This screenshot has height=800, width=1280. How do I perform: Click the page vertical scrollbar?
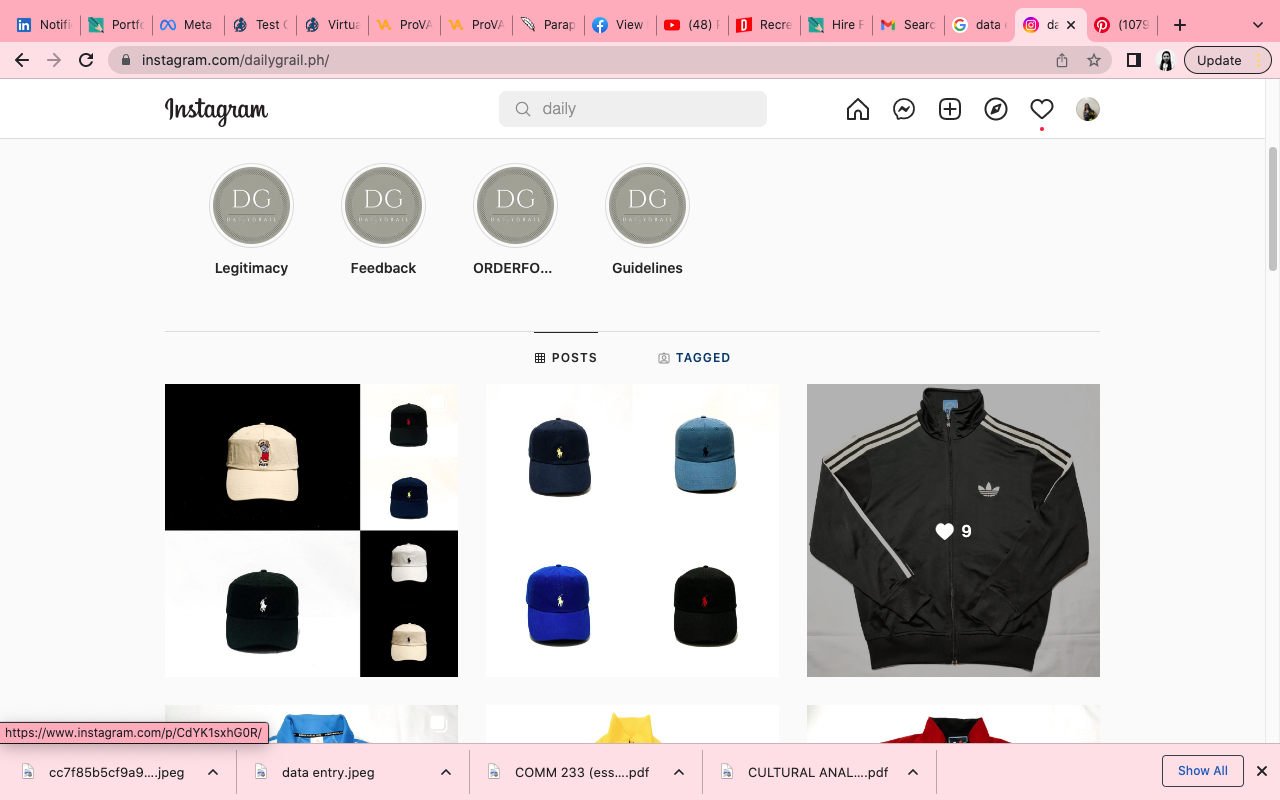pyautogui.click(x=1273, y=209)
